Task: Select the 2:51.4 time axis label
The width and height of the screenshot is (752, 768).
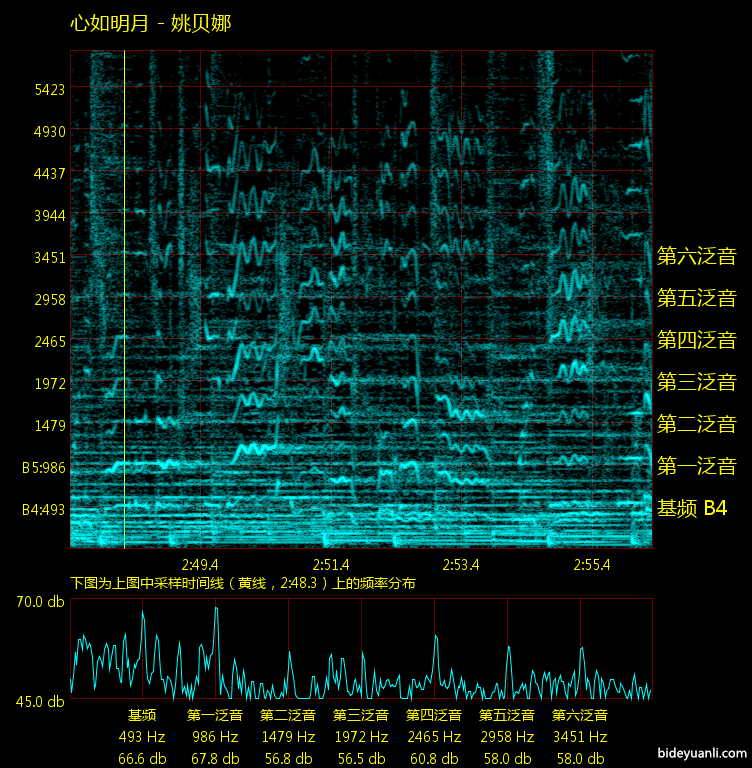Action: tap(331, 564)
